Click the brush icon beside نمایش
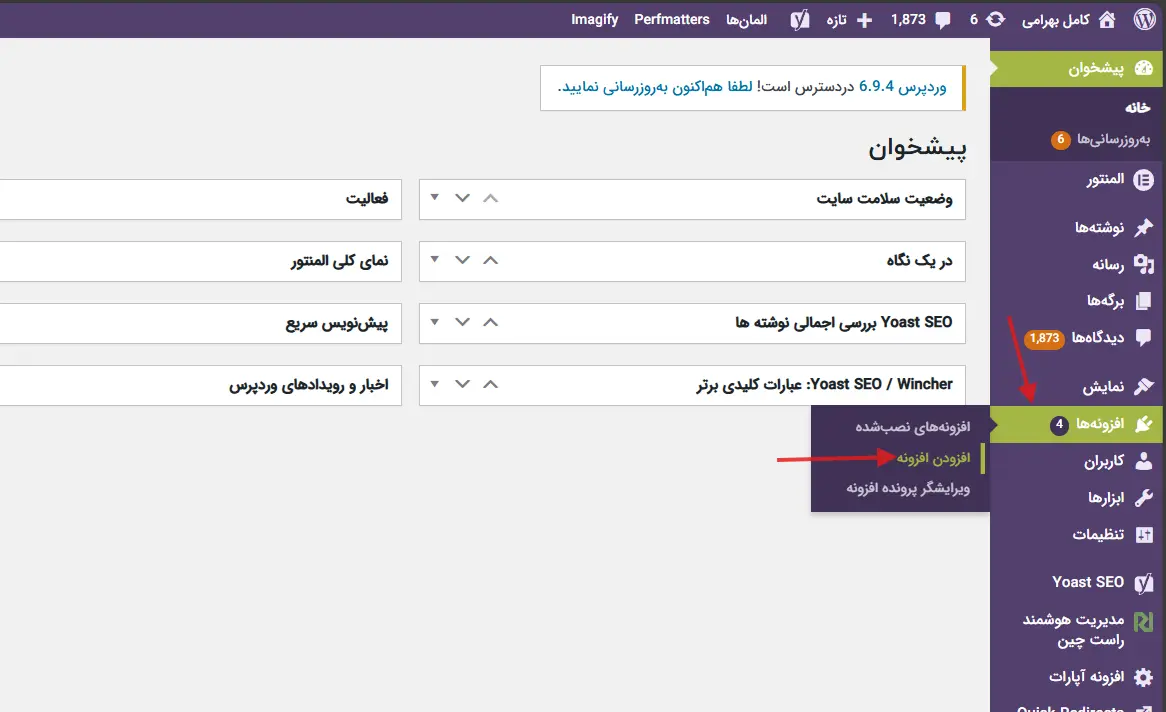The height and width of the screenshot is (712, 1166). (x=1144, y=386)
